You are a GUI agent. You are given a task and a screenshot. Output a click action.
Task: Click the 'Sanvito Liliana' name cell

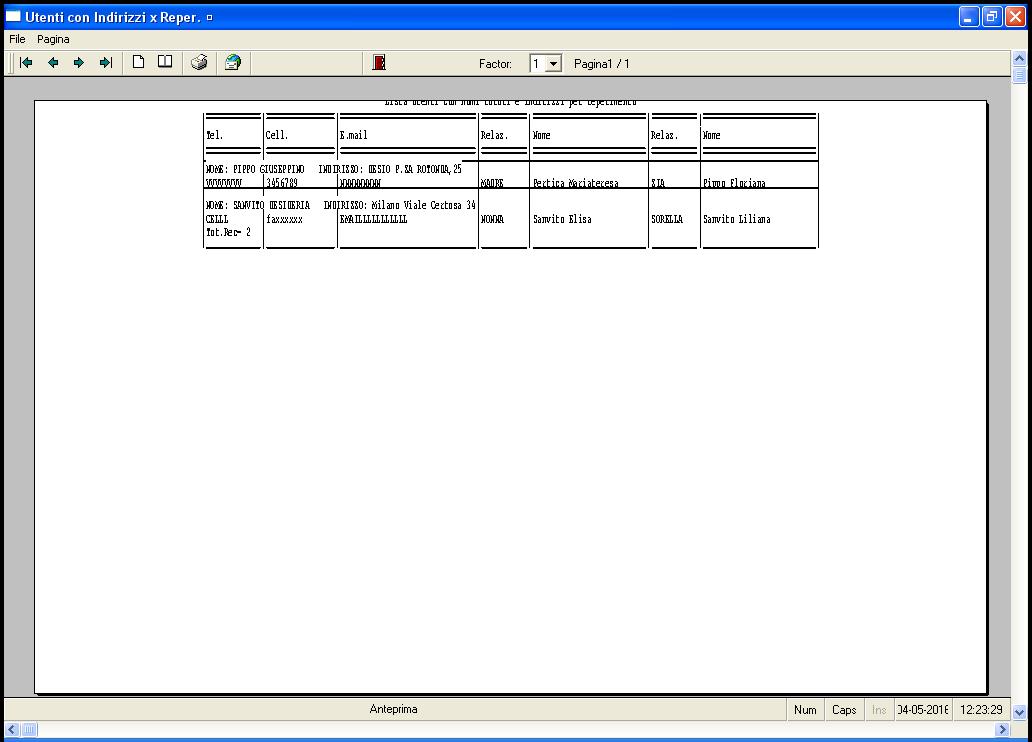(x=736, y=219)
